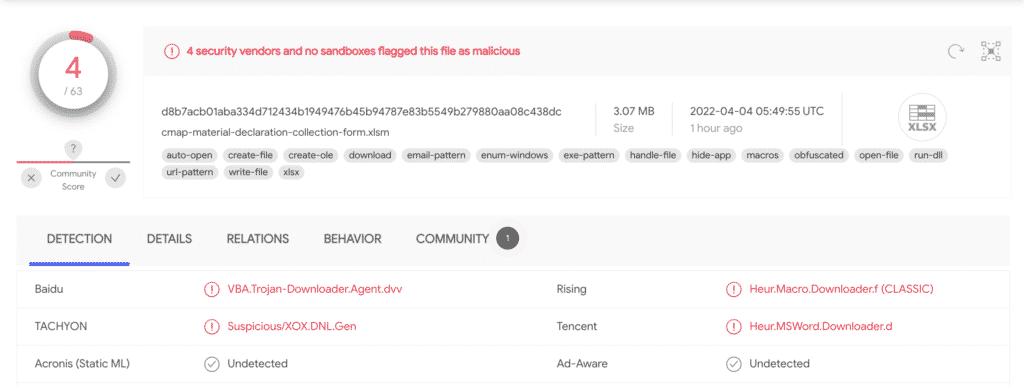Open the BEHAVIOR tab
Screen dimensions: 1024x386
point(353,239)
